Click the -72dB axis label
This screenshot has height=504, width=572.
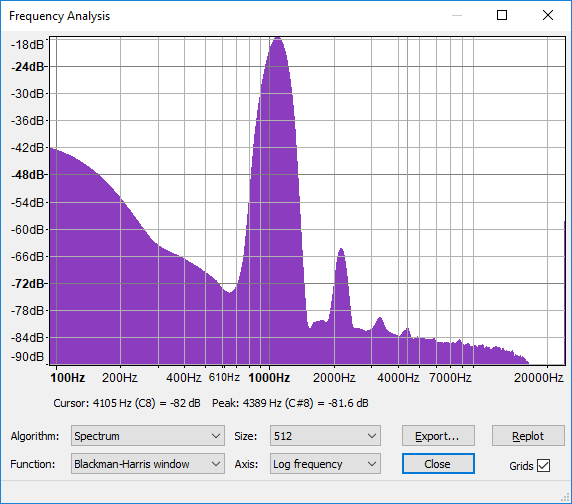28,283
